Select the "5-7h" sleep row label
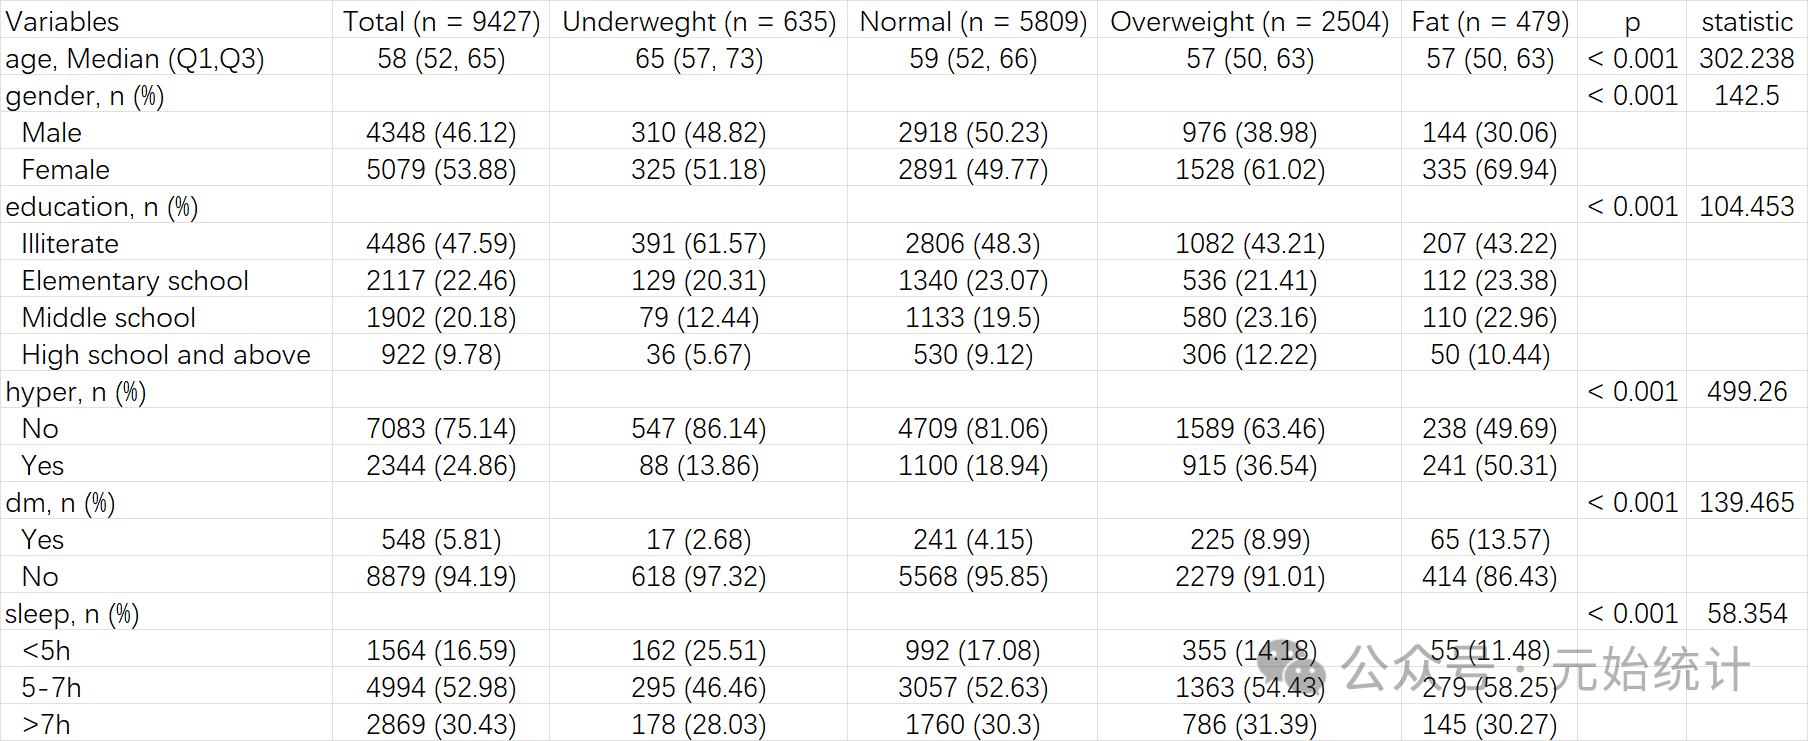The width and height of the screenshot is (1808, 741). click(52, 688)
